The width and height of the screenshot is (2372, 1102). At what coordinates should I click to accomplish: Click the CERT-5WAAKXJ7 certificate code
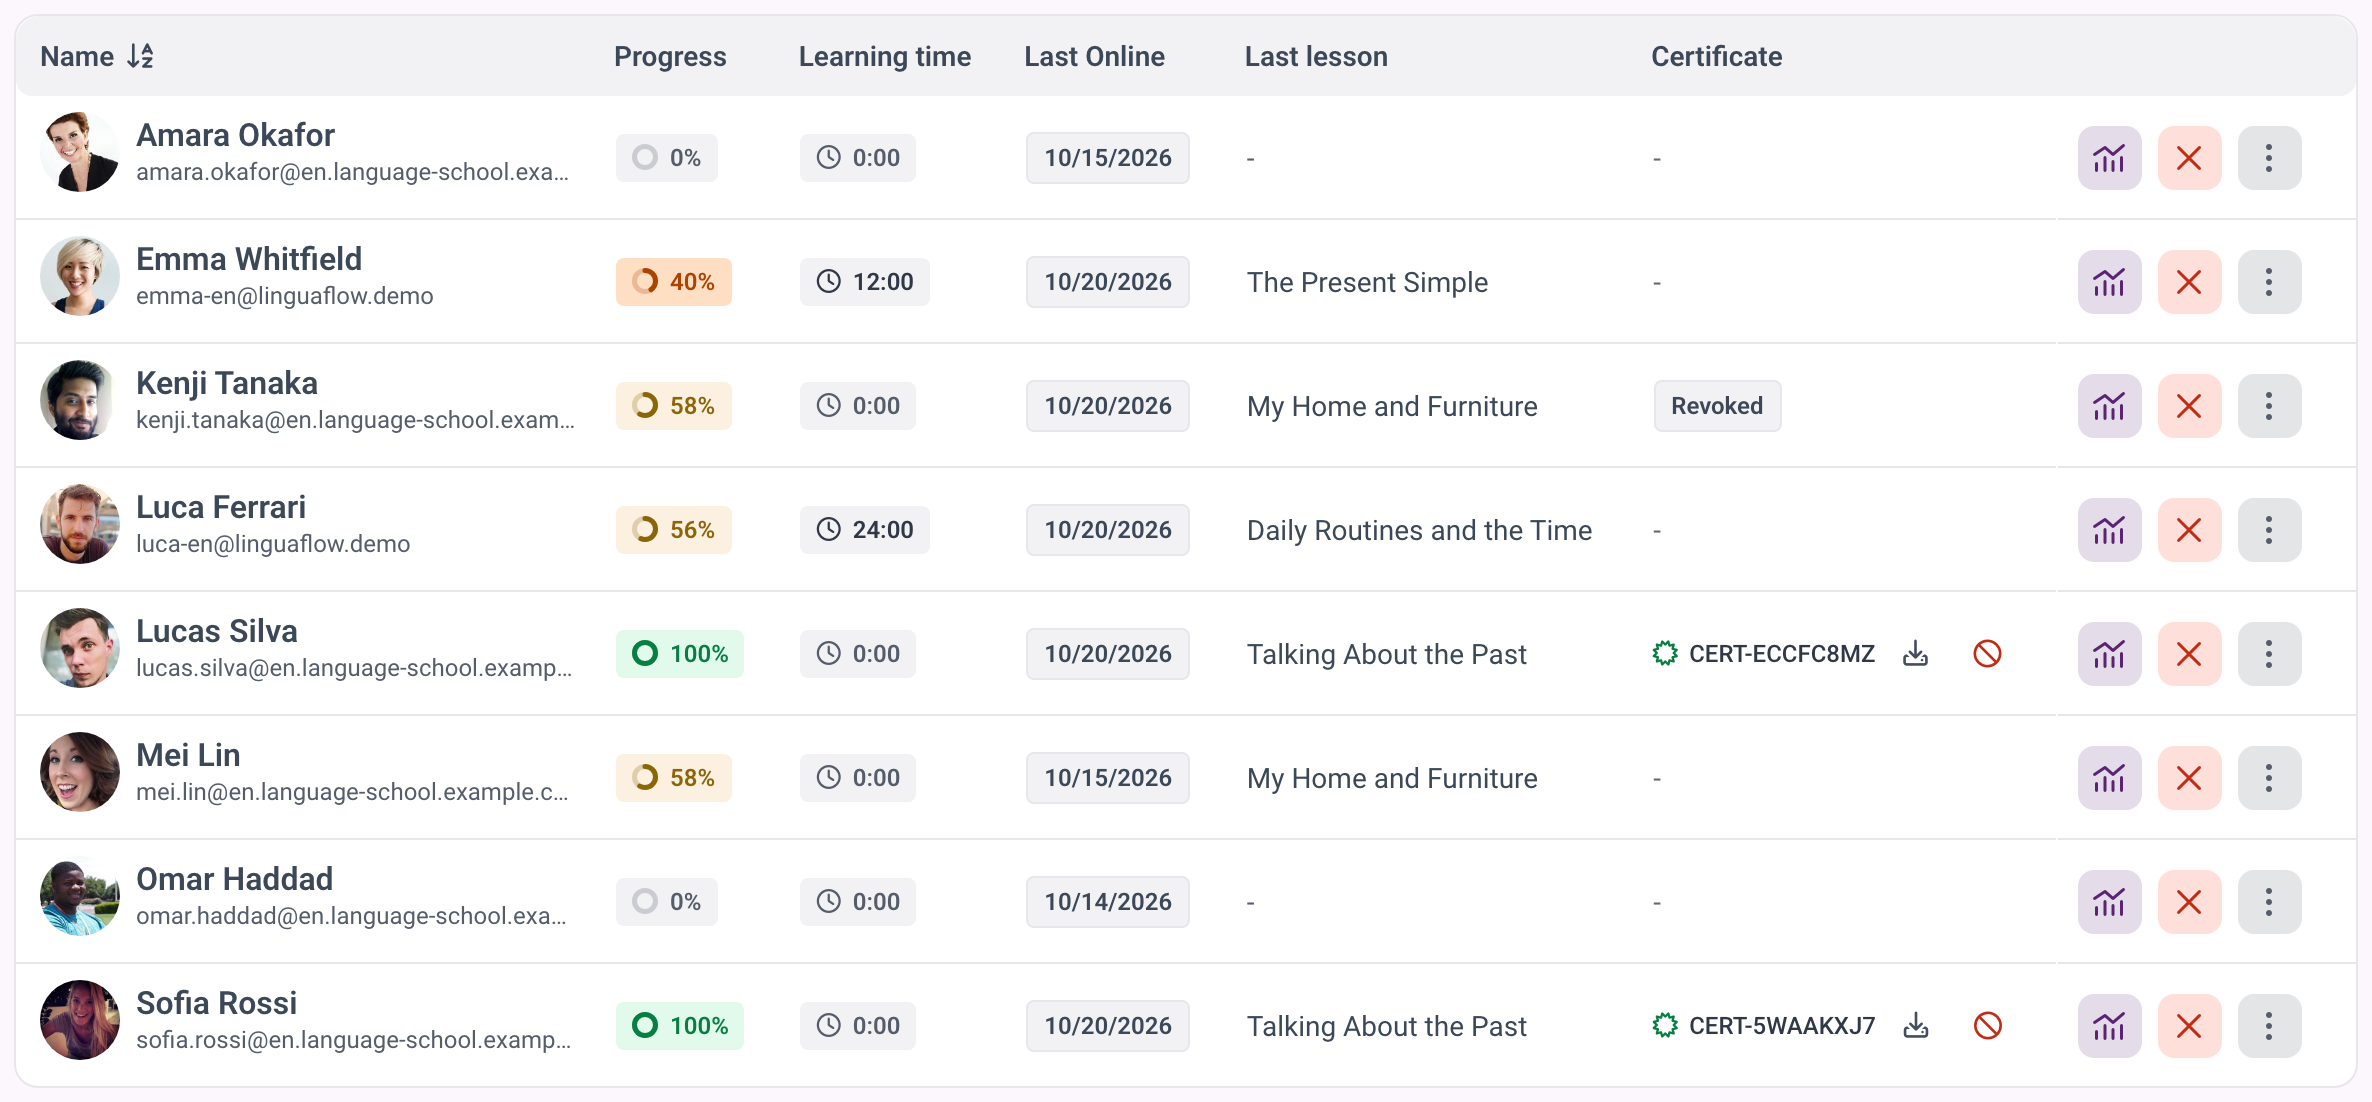click(x=1781, y=1026)
